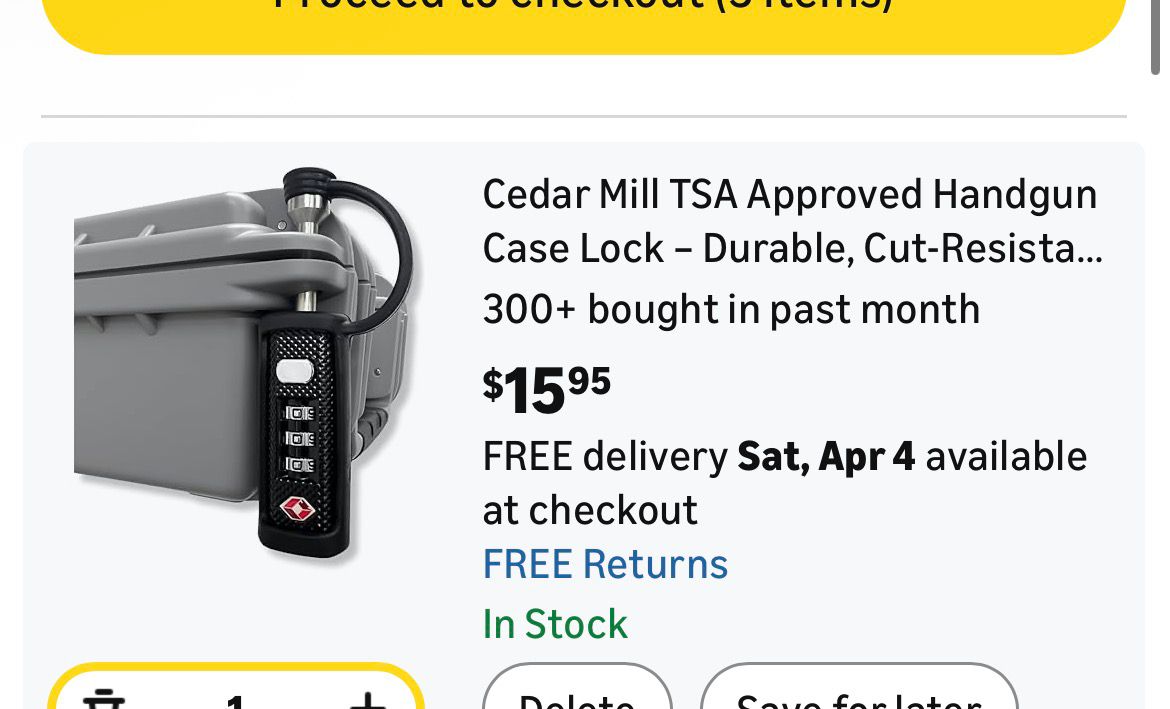This screenshot has height=709, width=1170.
Task: Choose Save for later
Action: [x=858, y=696]
